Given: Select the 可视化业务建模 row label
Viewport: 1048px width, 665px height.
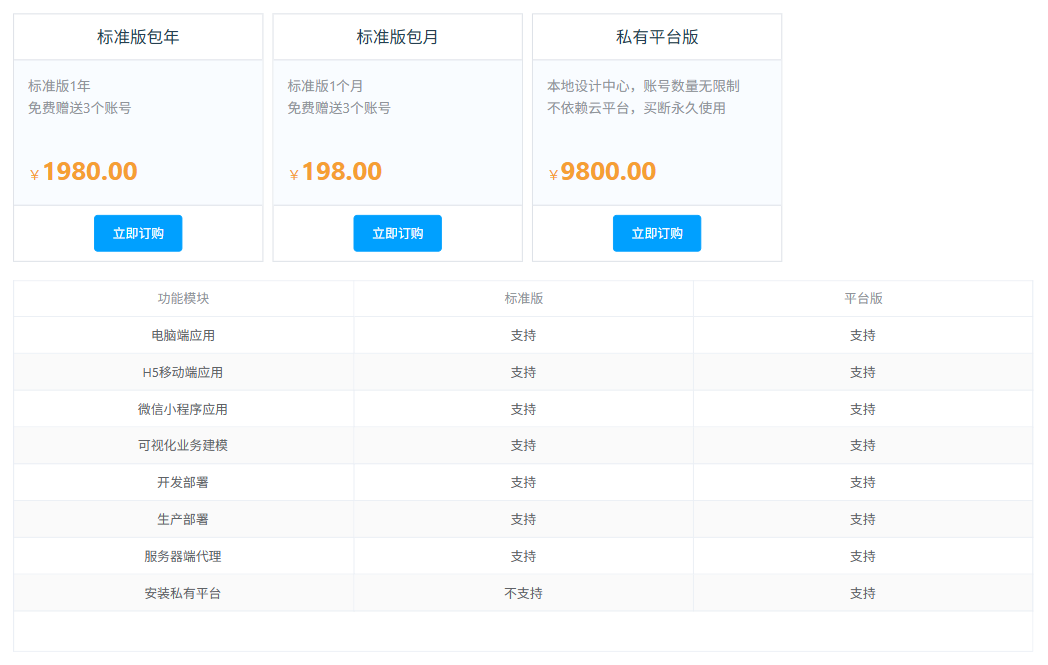Looking at the screenshot, I should (x=183, y=445).
